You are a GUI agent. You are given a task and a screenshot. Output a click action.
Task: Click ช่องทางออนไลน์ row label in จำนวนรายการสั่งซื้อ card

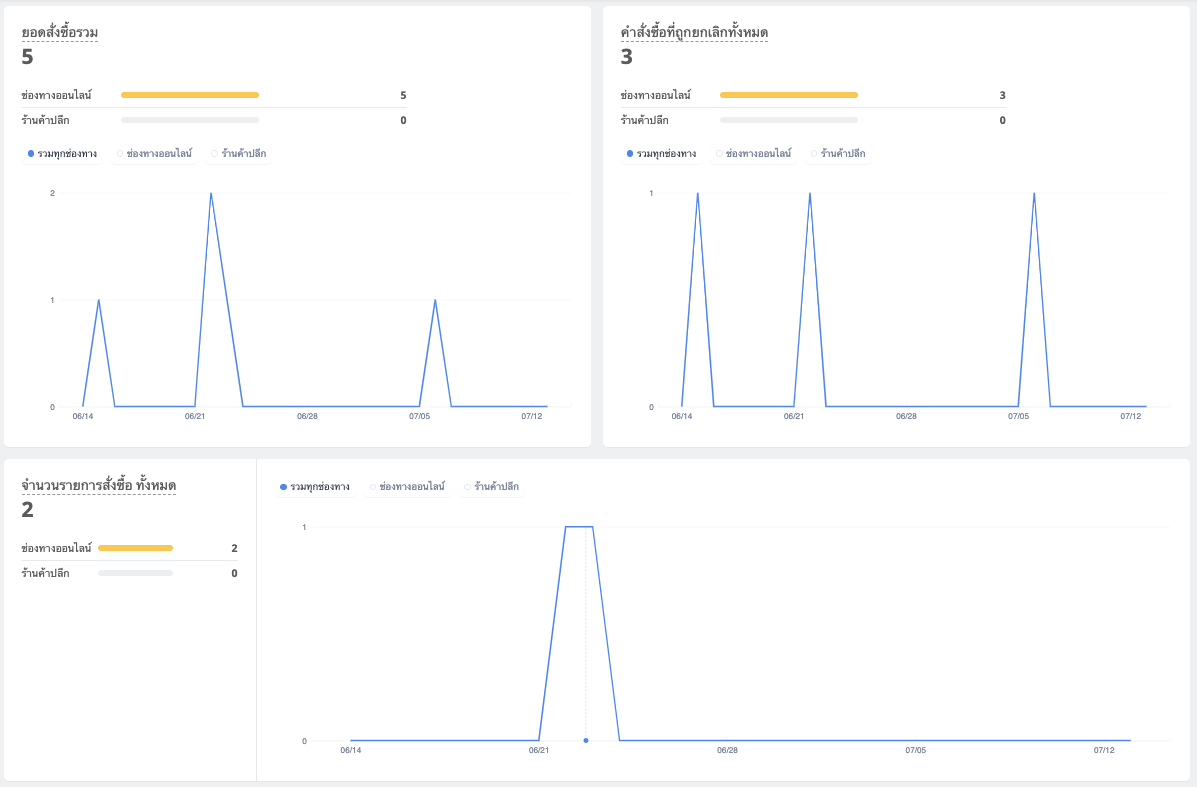(56, 548)
